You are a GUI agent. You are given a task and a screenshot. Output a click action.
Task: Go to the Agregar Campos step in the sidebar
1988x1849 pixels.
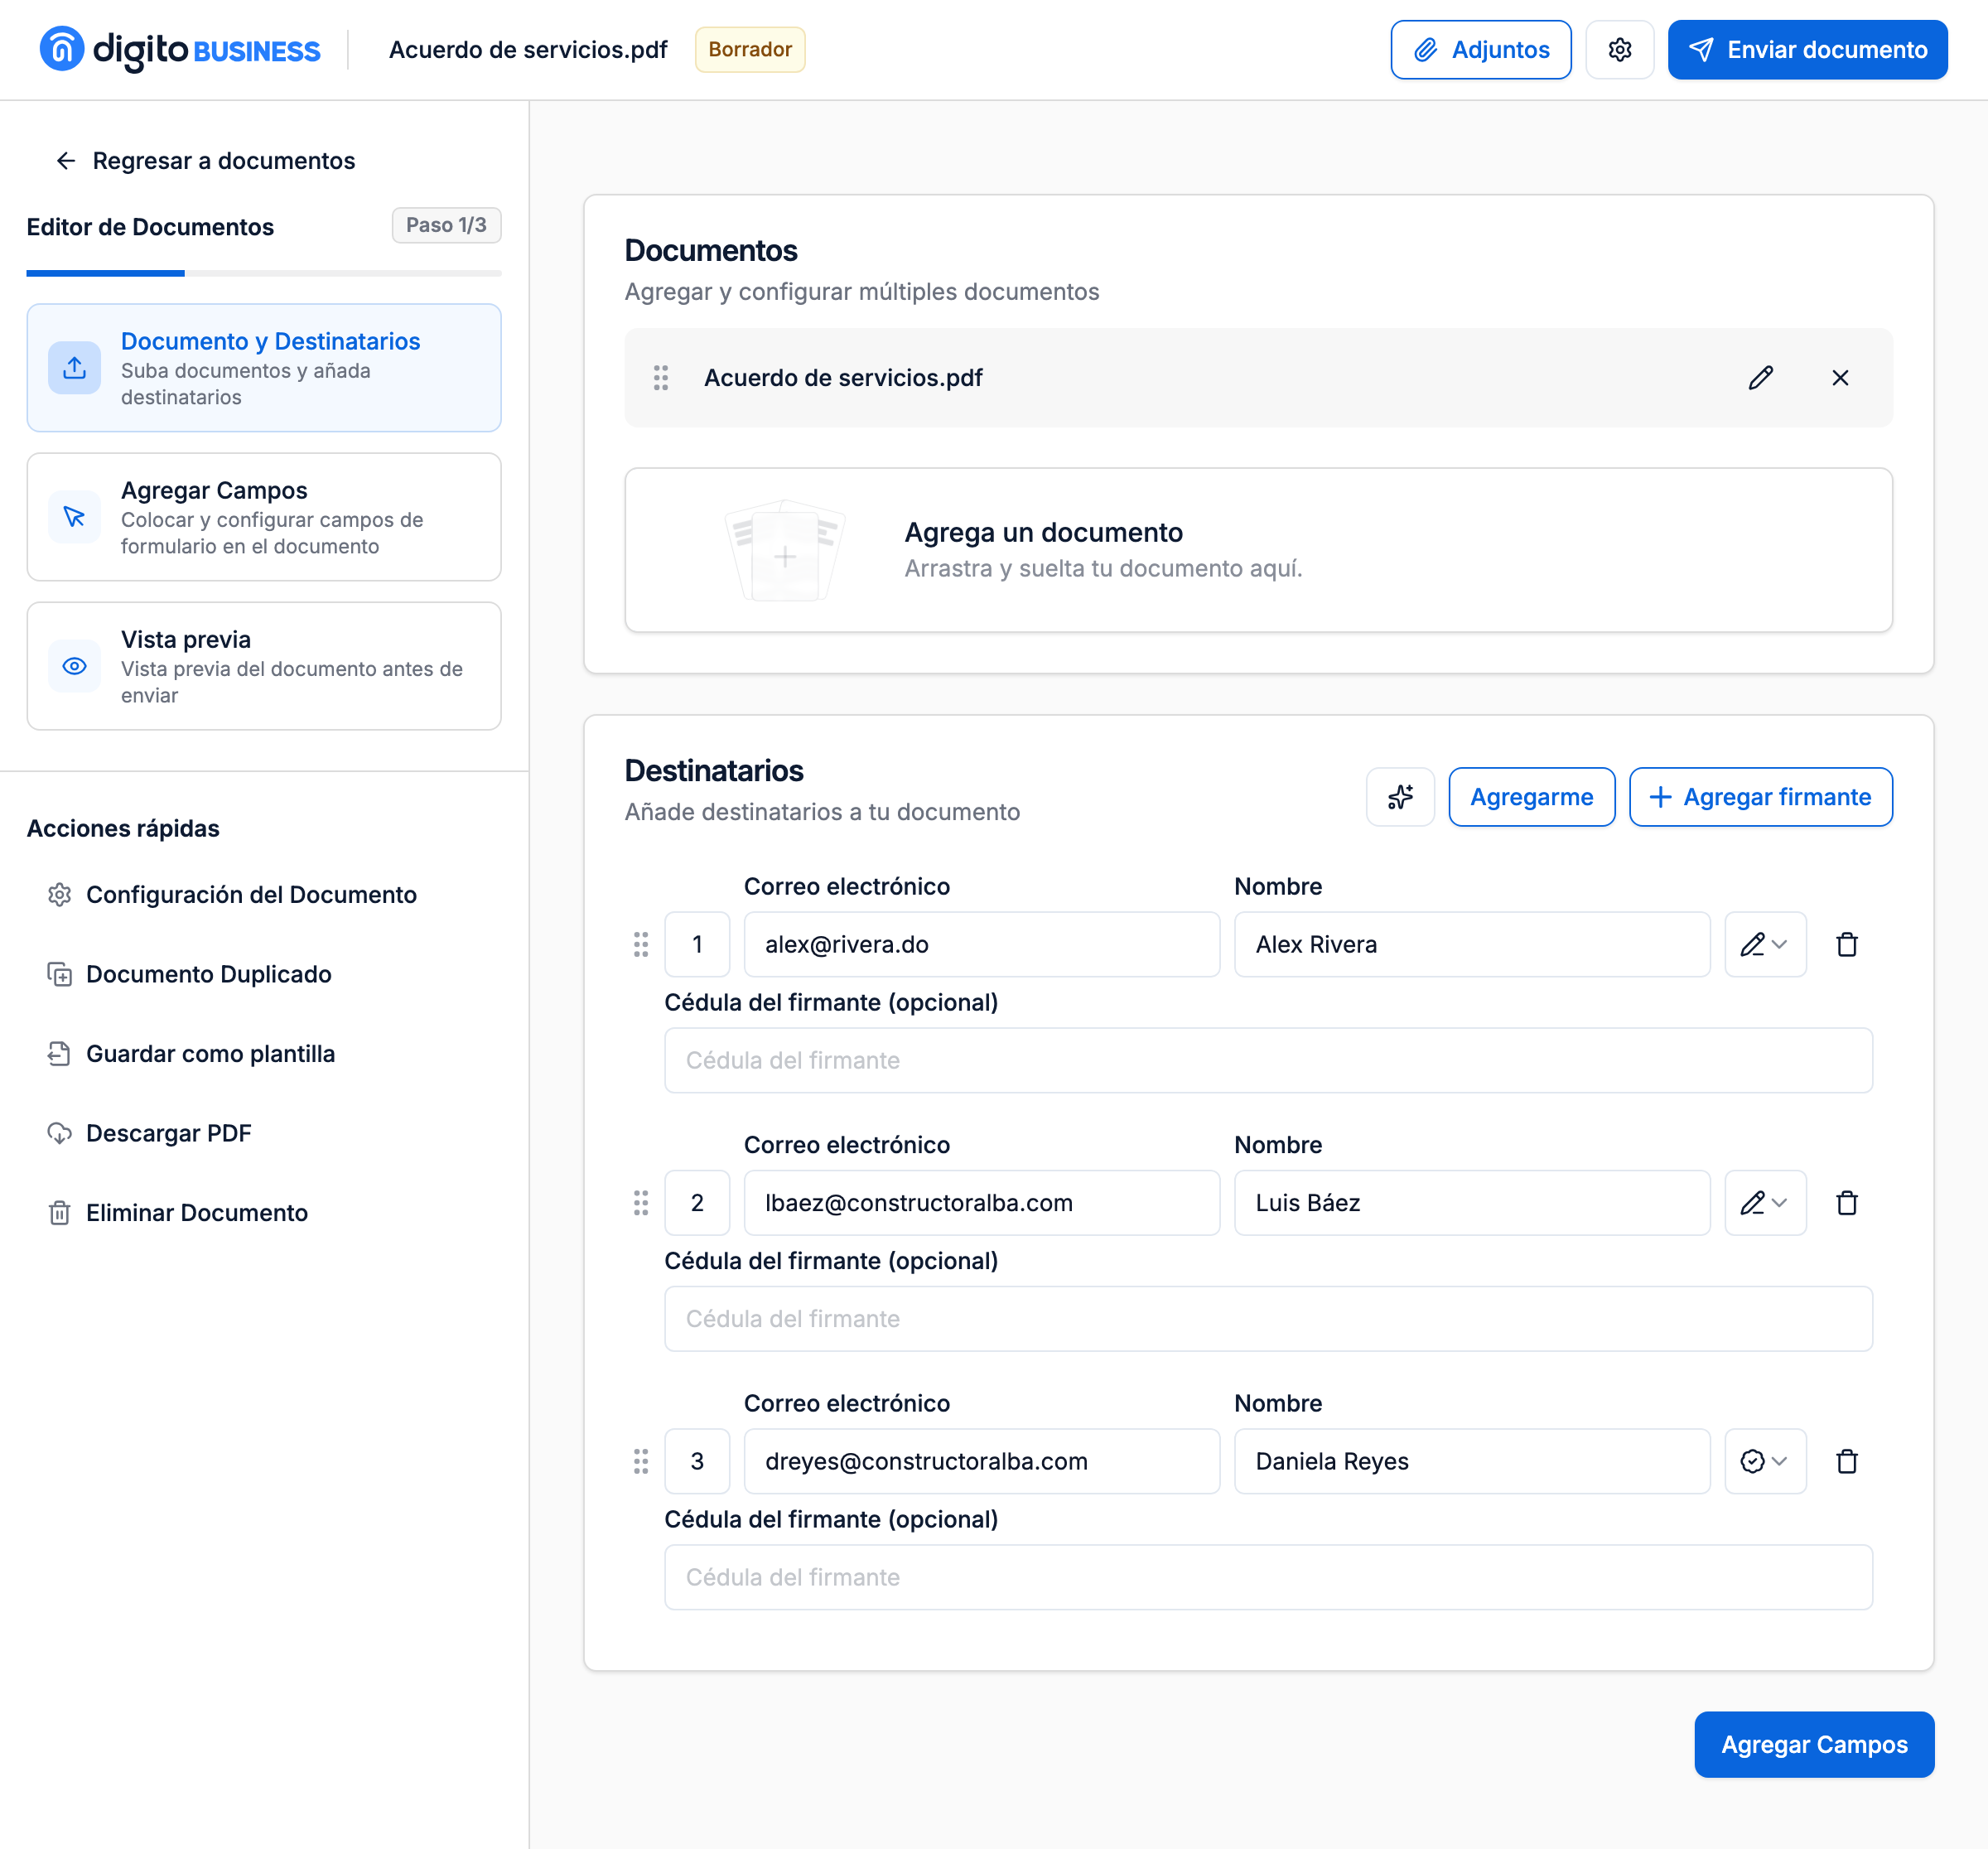coord(264,517)
